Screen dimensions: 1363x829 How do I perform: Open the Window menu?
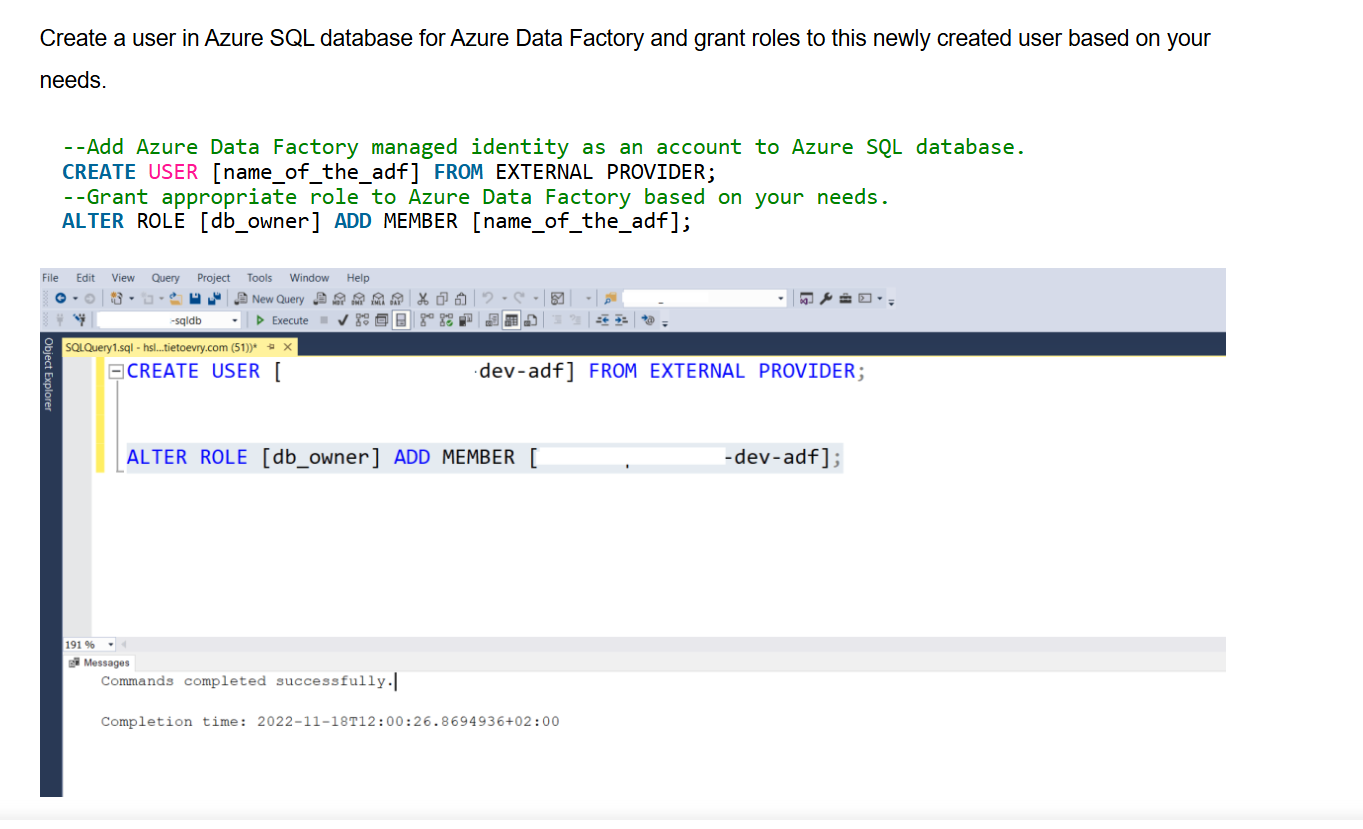[x=309, y=278]
